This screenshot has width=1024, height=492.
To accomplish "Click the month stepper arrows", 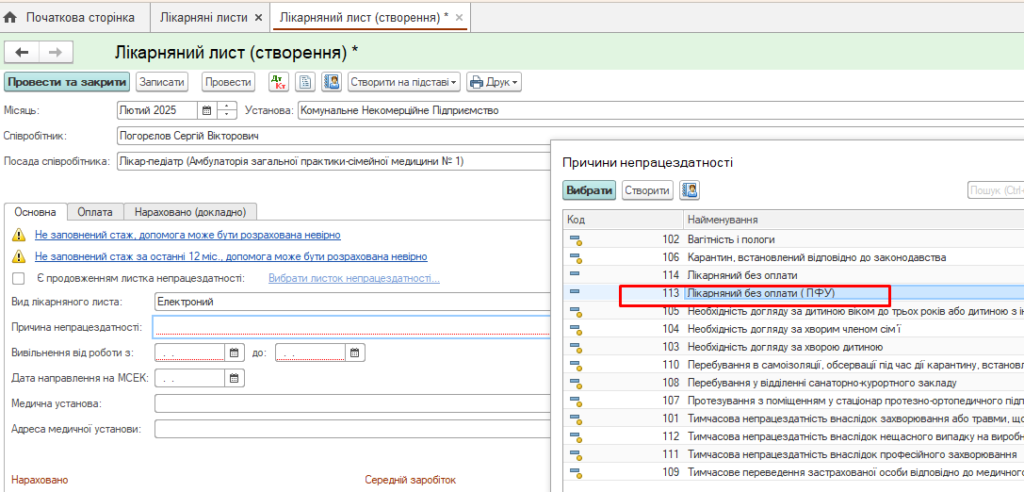I will [x=227, y=110].
